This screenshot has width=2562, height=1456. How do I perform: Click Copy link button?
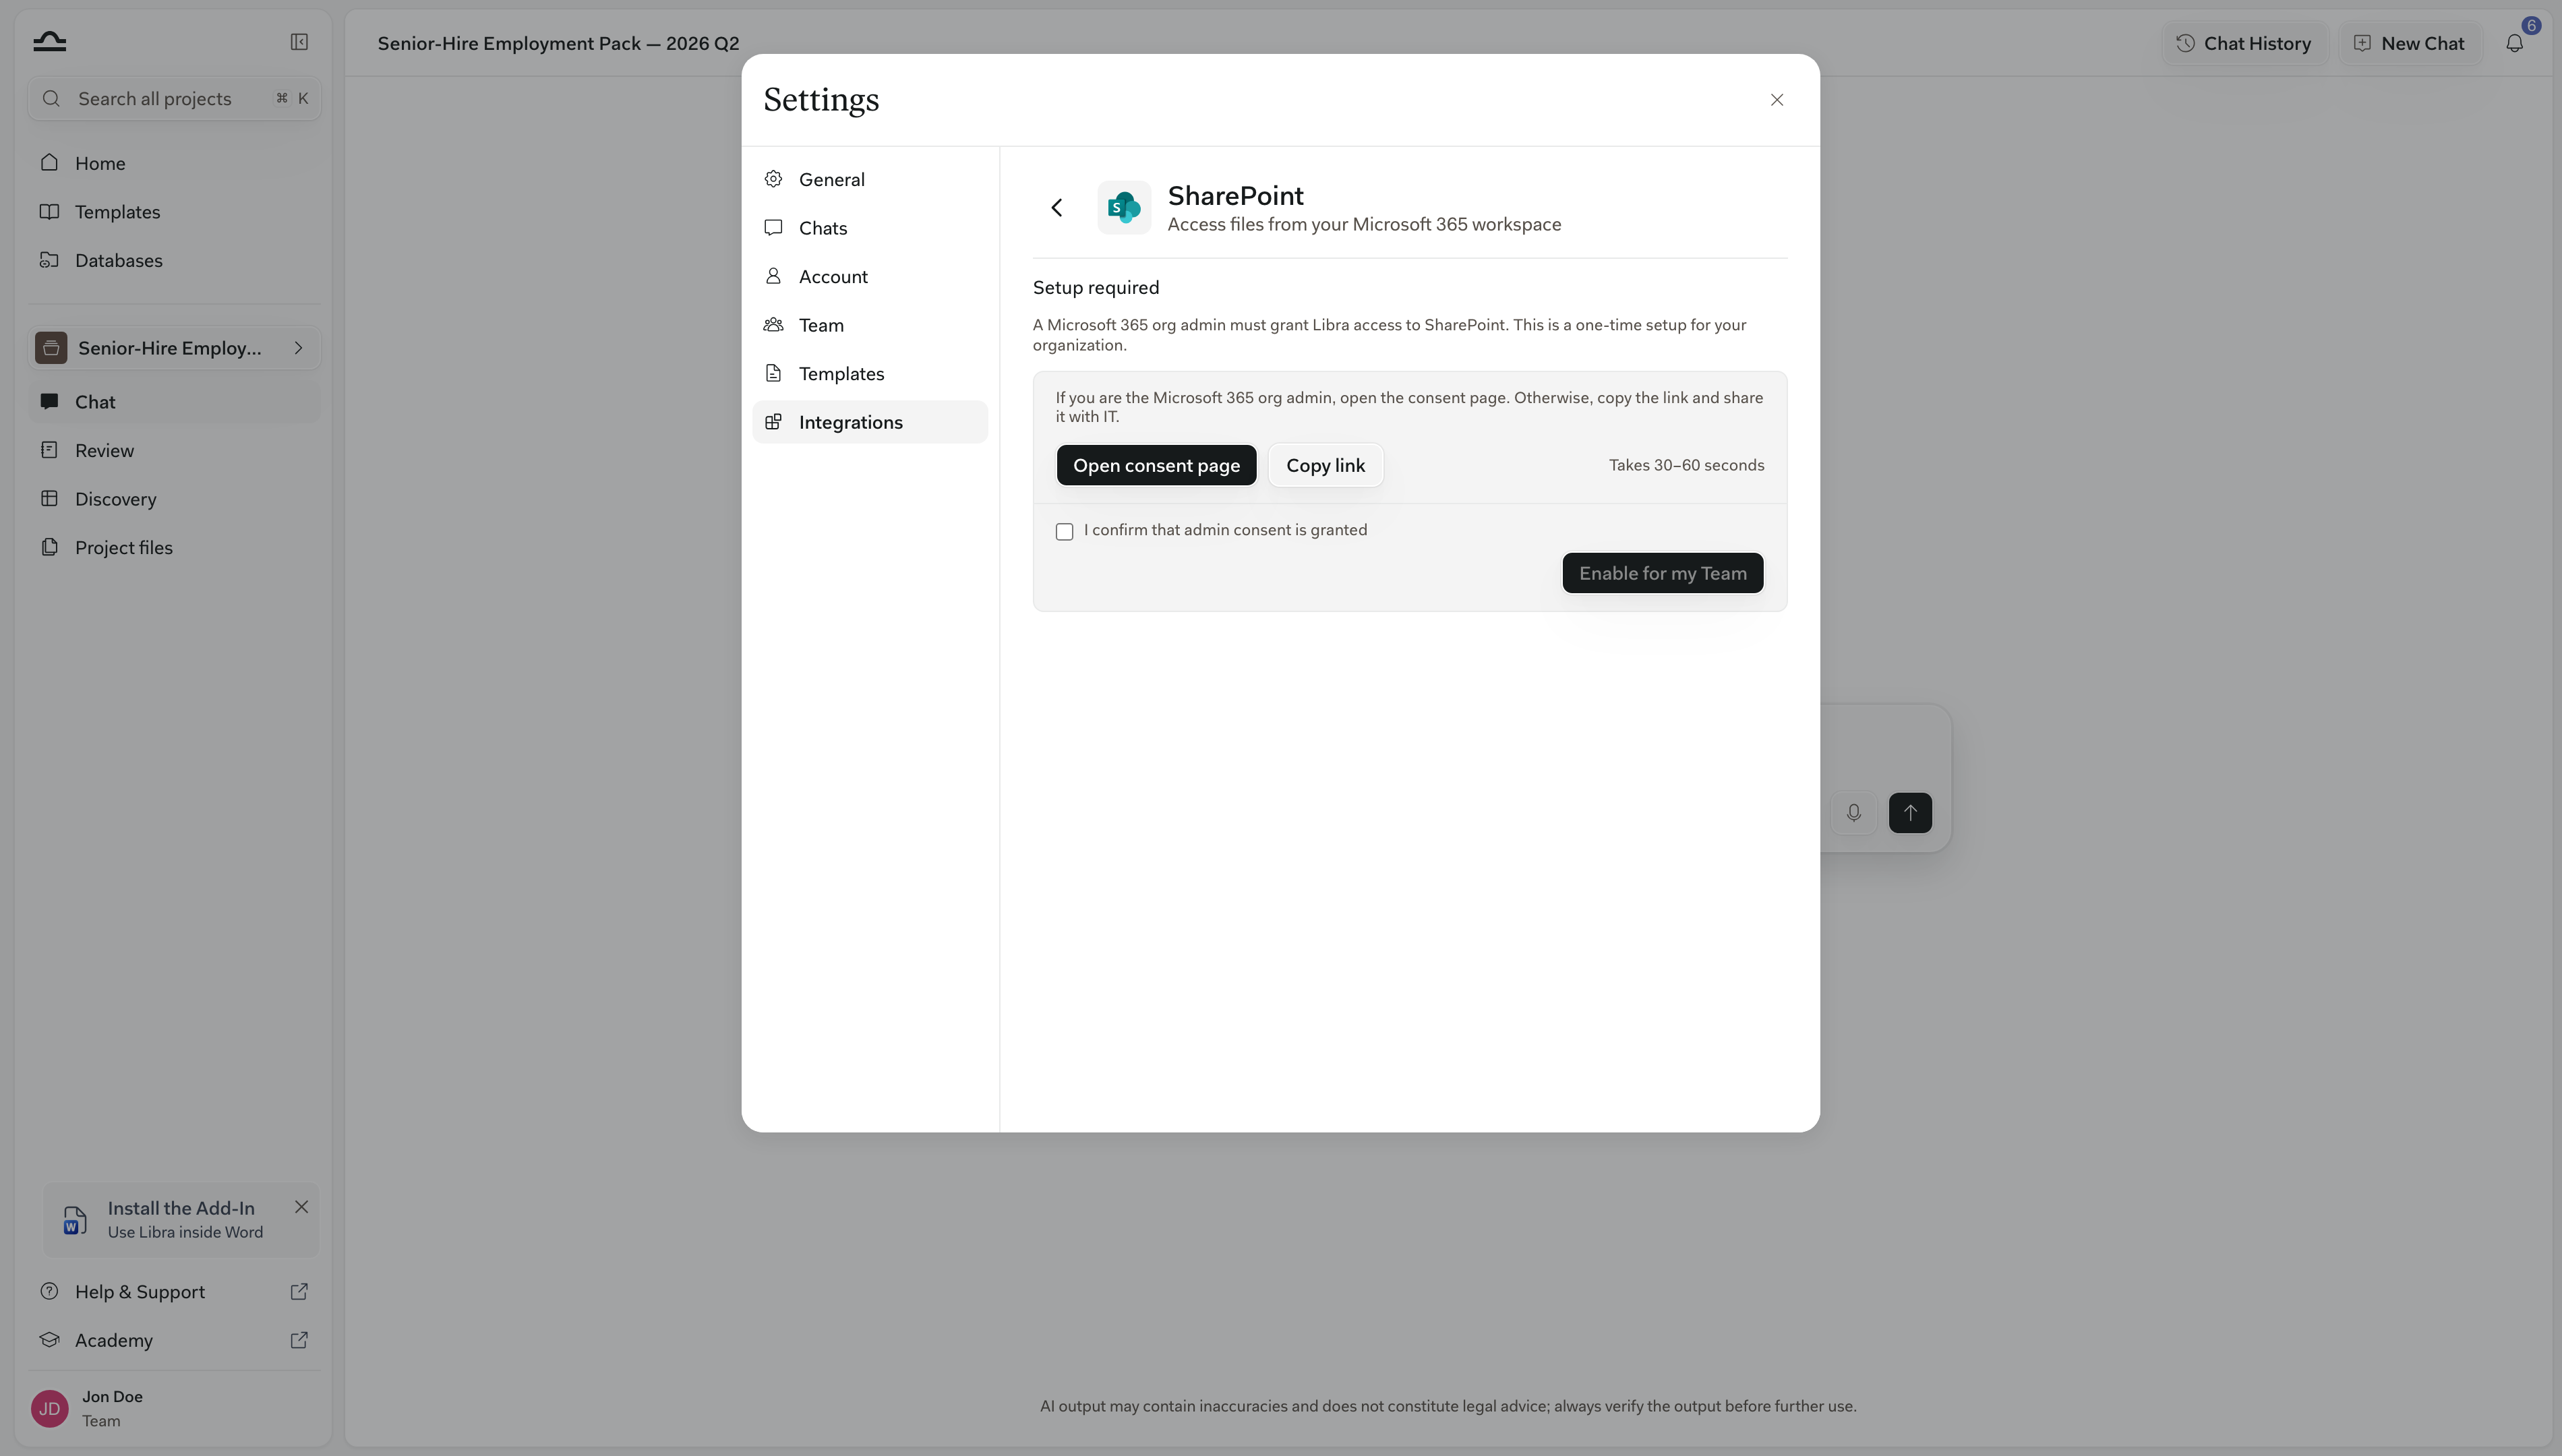coord(1325,465)
